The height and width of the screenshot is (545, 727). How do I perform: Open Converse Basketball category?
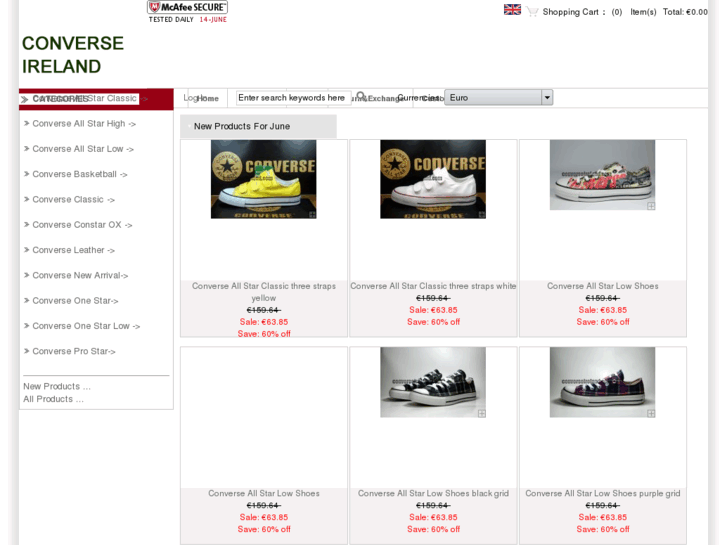click(79, 174)
